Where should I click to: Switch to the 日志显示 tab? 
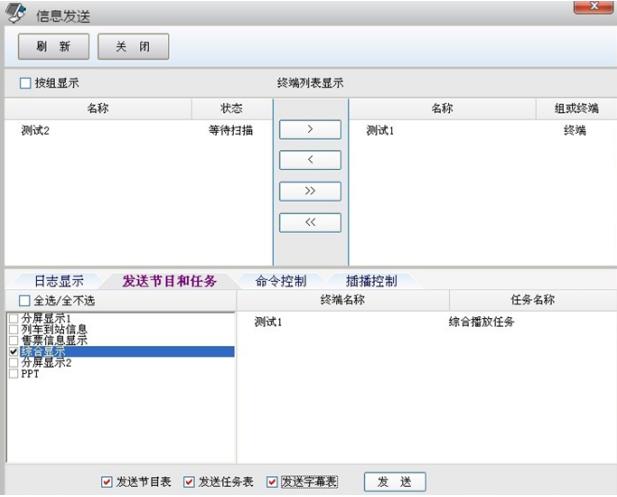click(x=59, y=281)
